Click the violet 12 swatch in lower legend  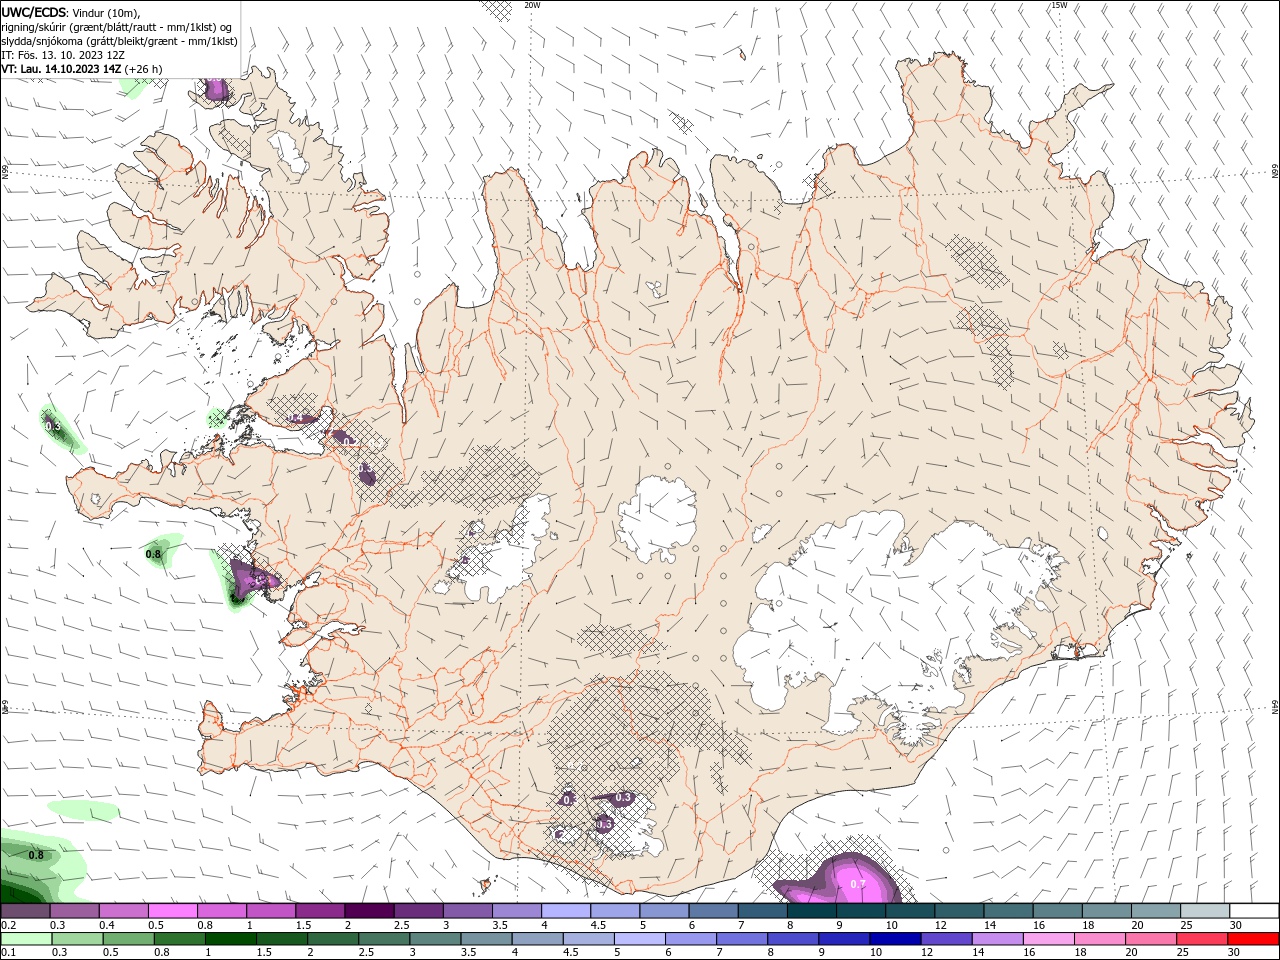click(x=946, y=939)
